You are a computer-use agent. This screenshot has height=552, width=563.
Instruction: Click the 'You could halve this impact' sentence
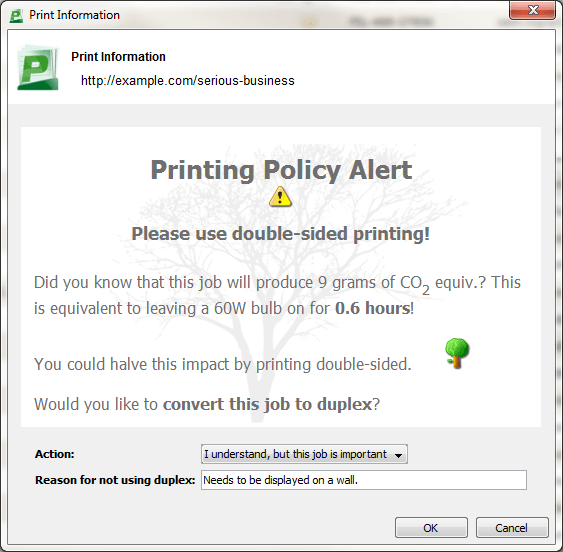[x=223, y=364]
